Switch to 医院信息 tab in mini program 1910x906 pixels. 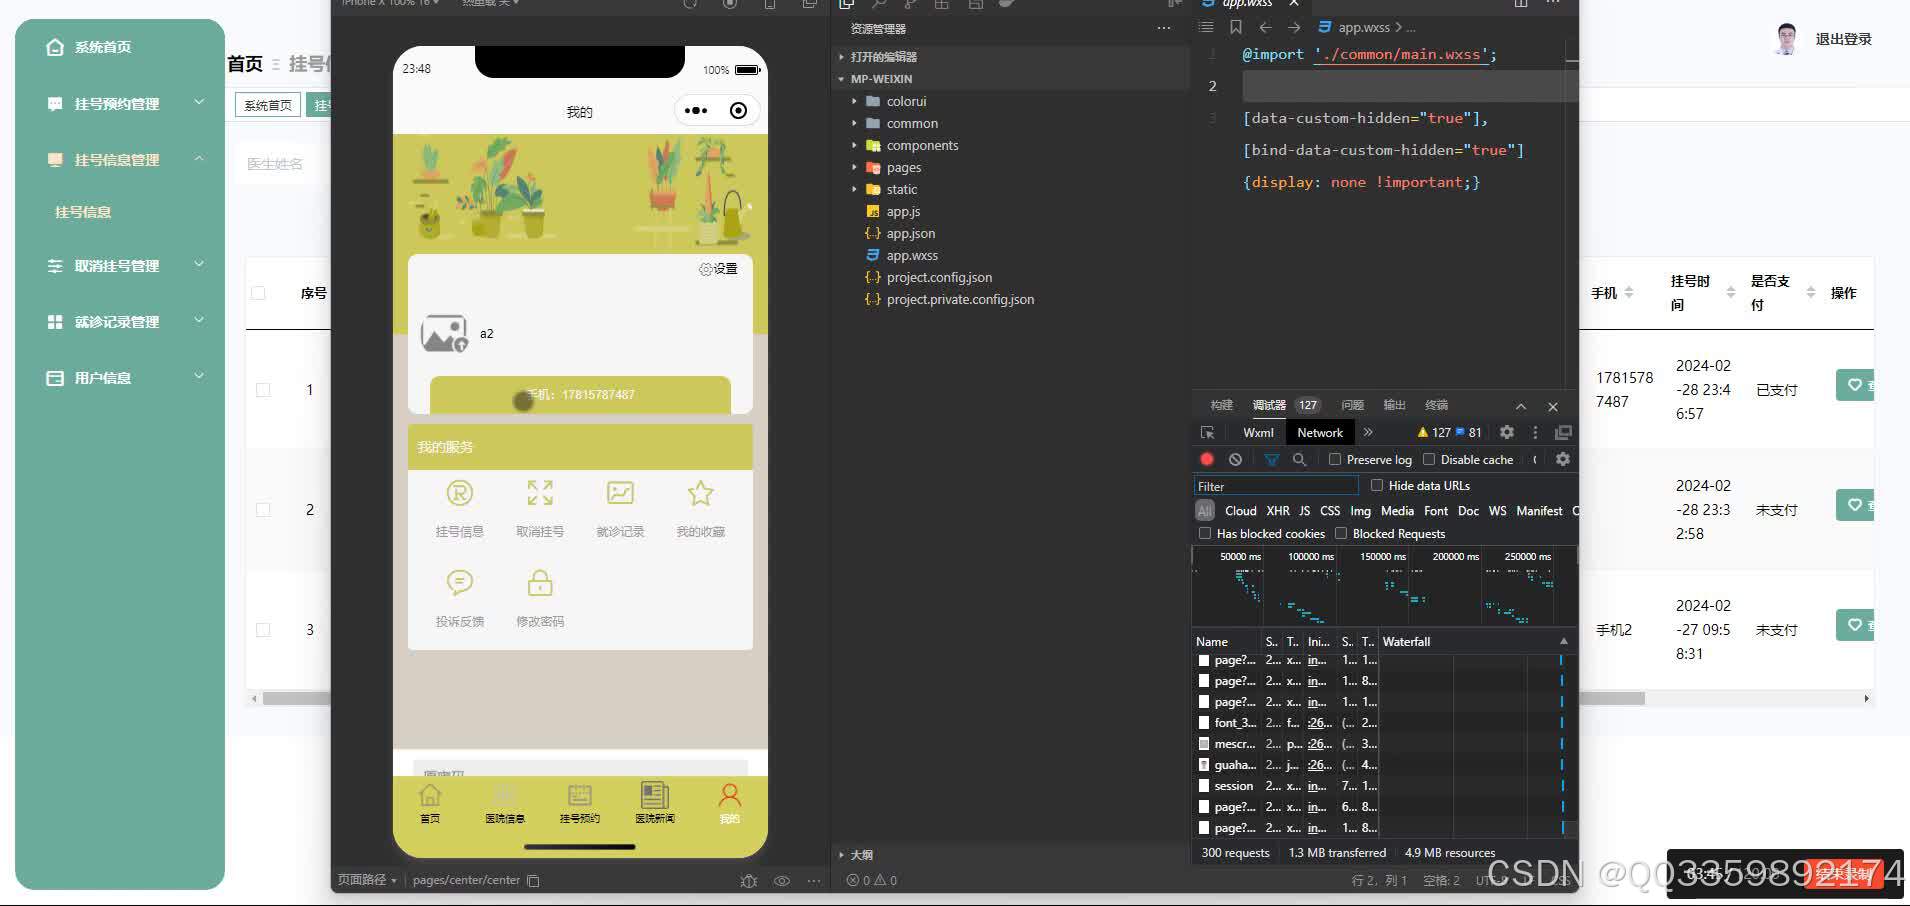coord(505,803)
